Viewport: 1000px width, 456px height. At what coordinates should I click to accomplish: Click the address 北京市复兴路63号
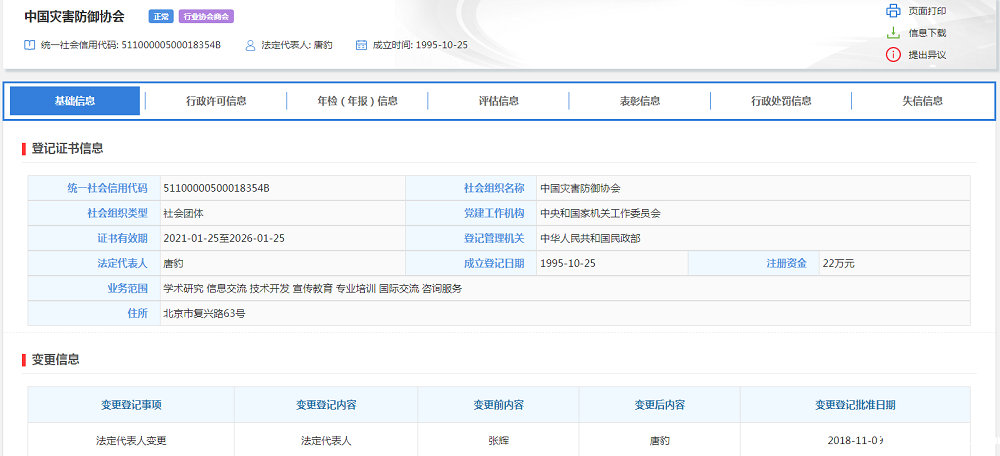tap(204, 313)
